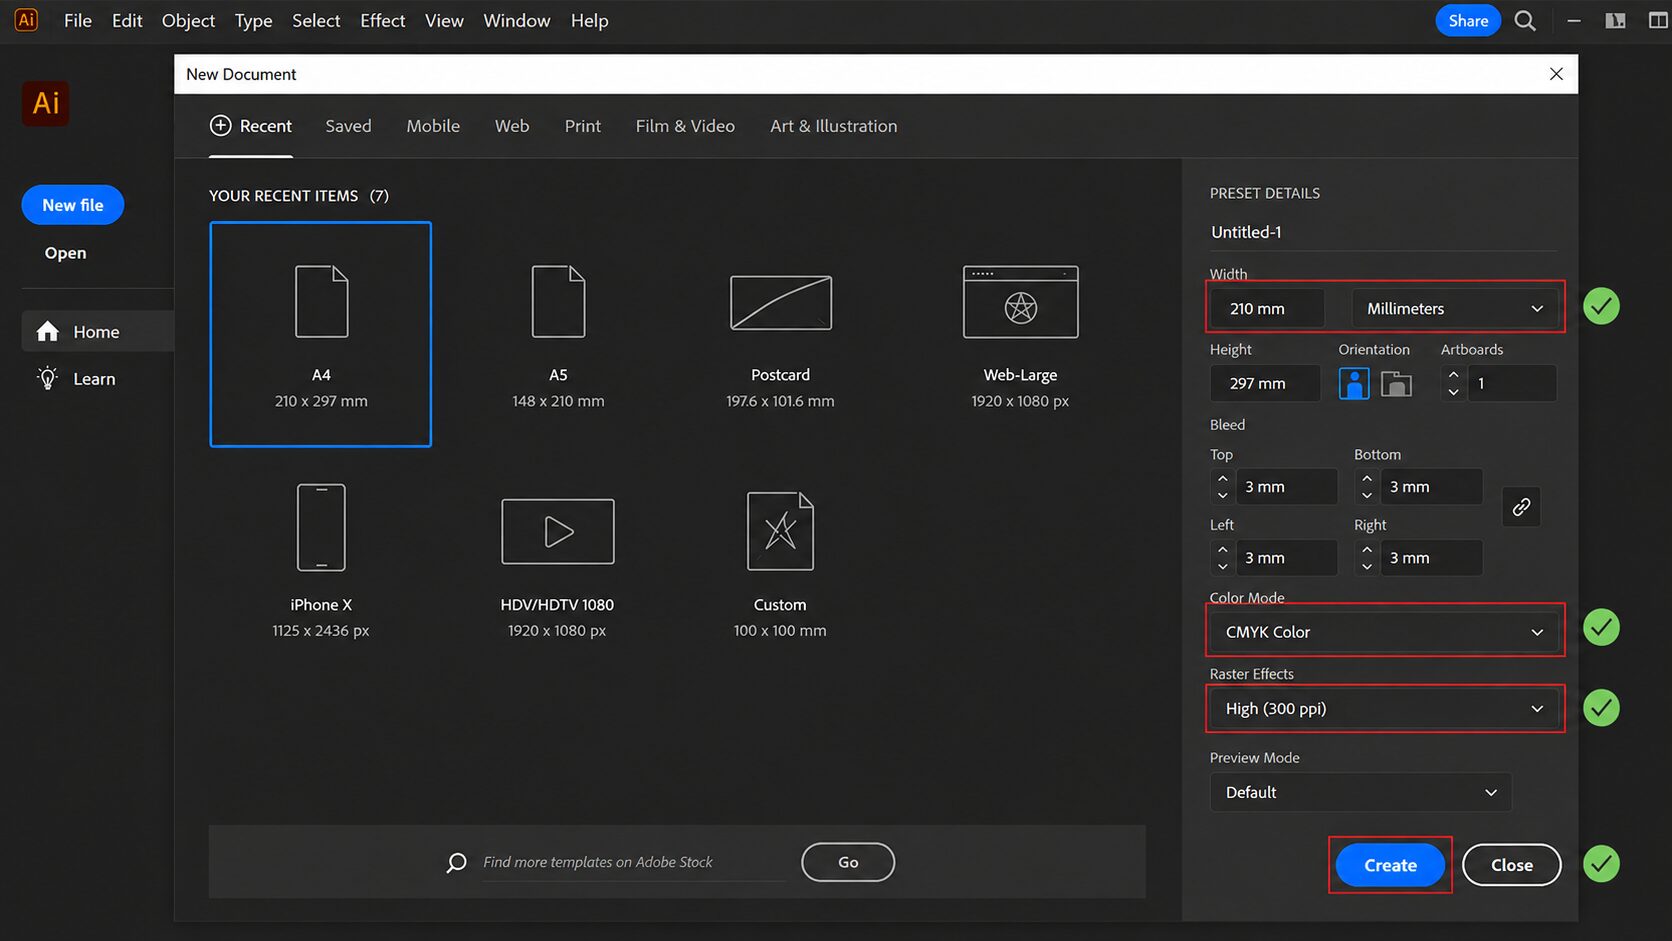Open the CMYK Color mode dropdown

point(1384,632)
